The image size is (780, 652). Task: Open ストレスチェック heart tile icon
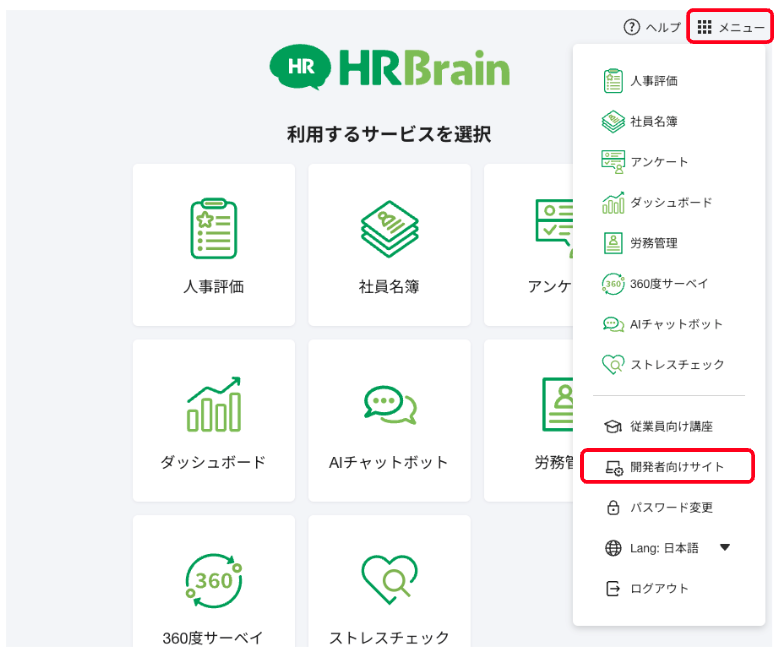tap(389, 580)
